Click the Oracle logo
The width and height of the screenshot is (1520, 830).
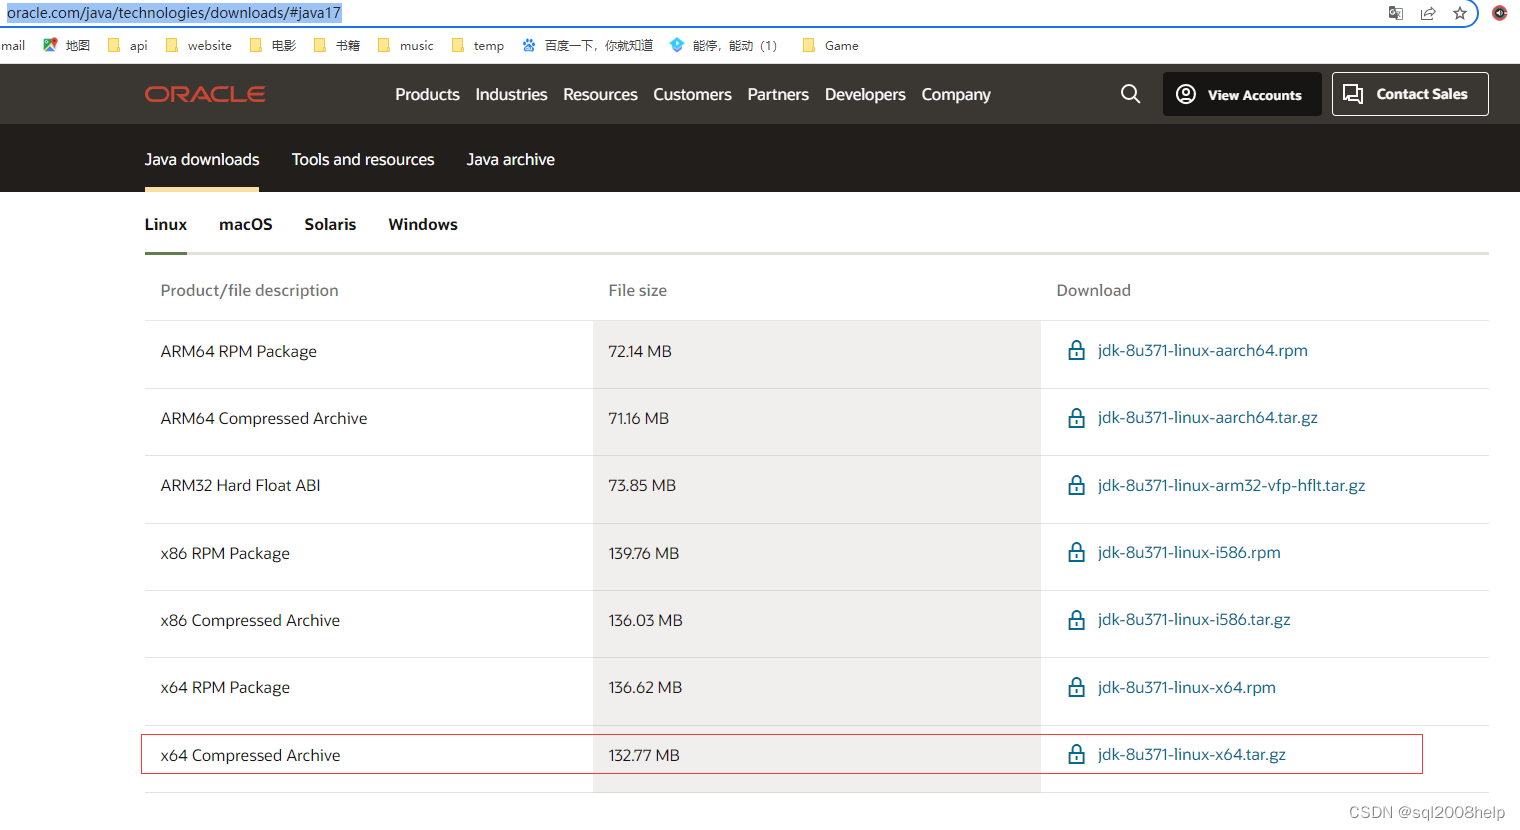tap(205, 94)
